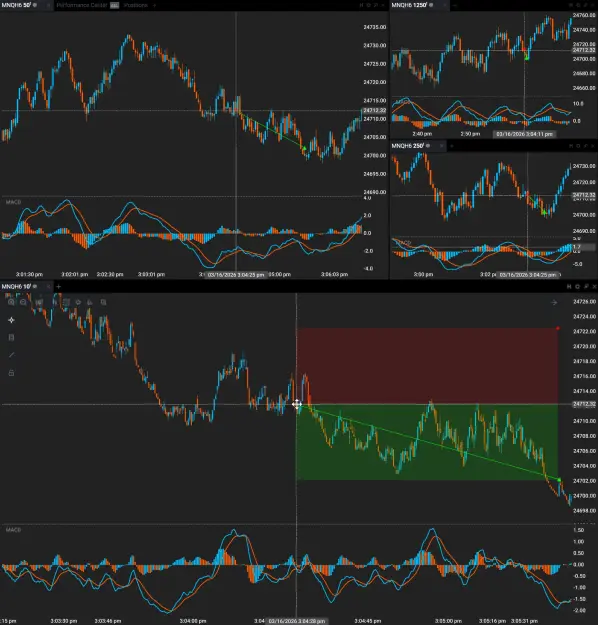
Task: Click the green profit-target zone on bottom chart
Action: (427, 442)
